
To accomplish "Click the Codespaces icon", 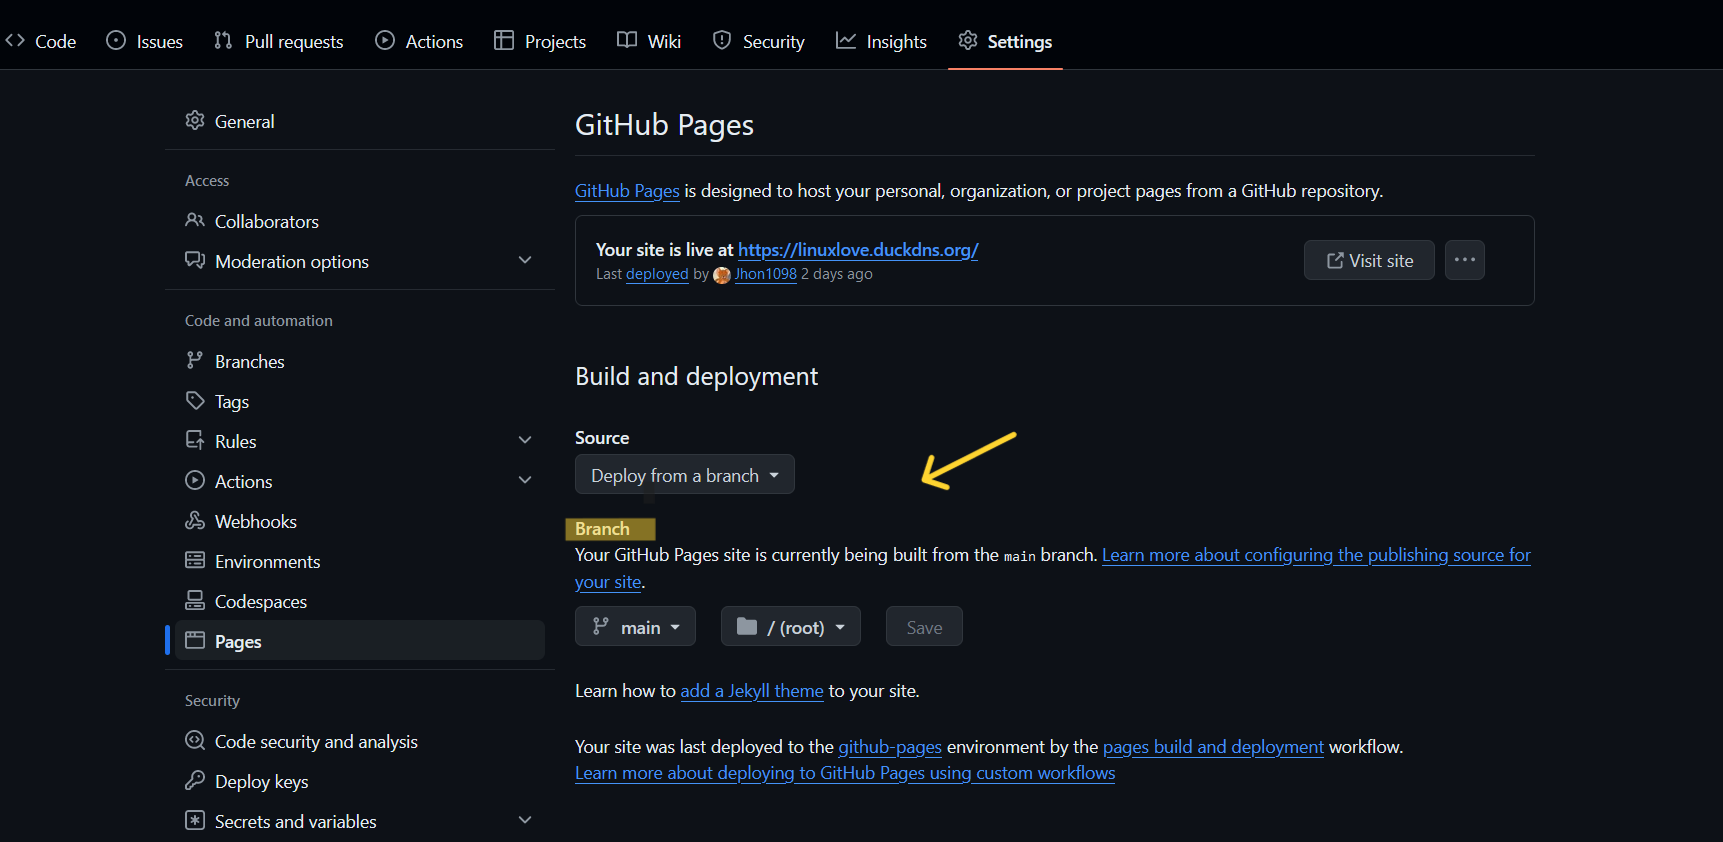I will pyautogui.click(x=195, y=600).
